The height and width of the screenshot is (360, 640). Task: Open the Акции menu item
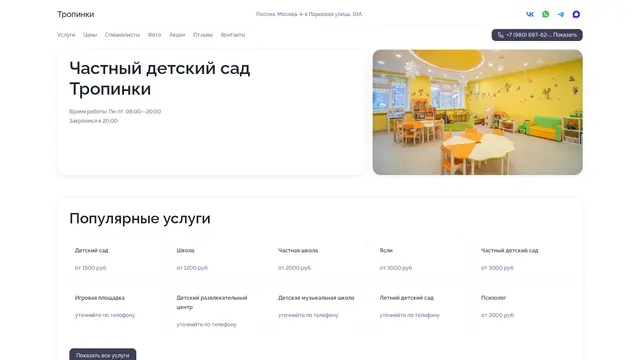pos(177,35)
